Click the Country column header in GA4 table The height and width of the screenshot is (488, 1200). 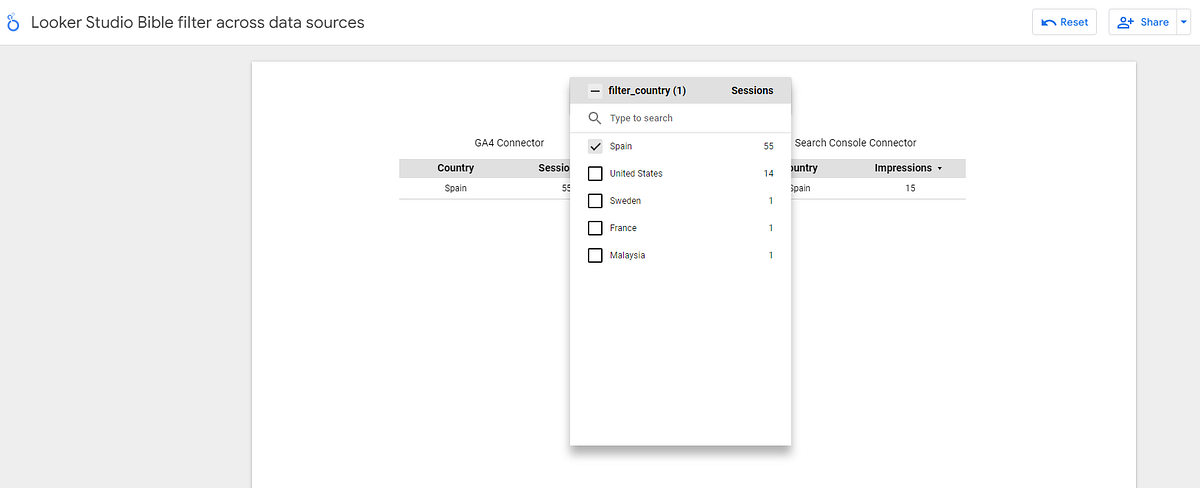[x=456, y=168]
